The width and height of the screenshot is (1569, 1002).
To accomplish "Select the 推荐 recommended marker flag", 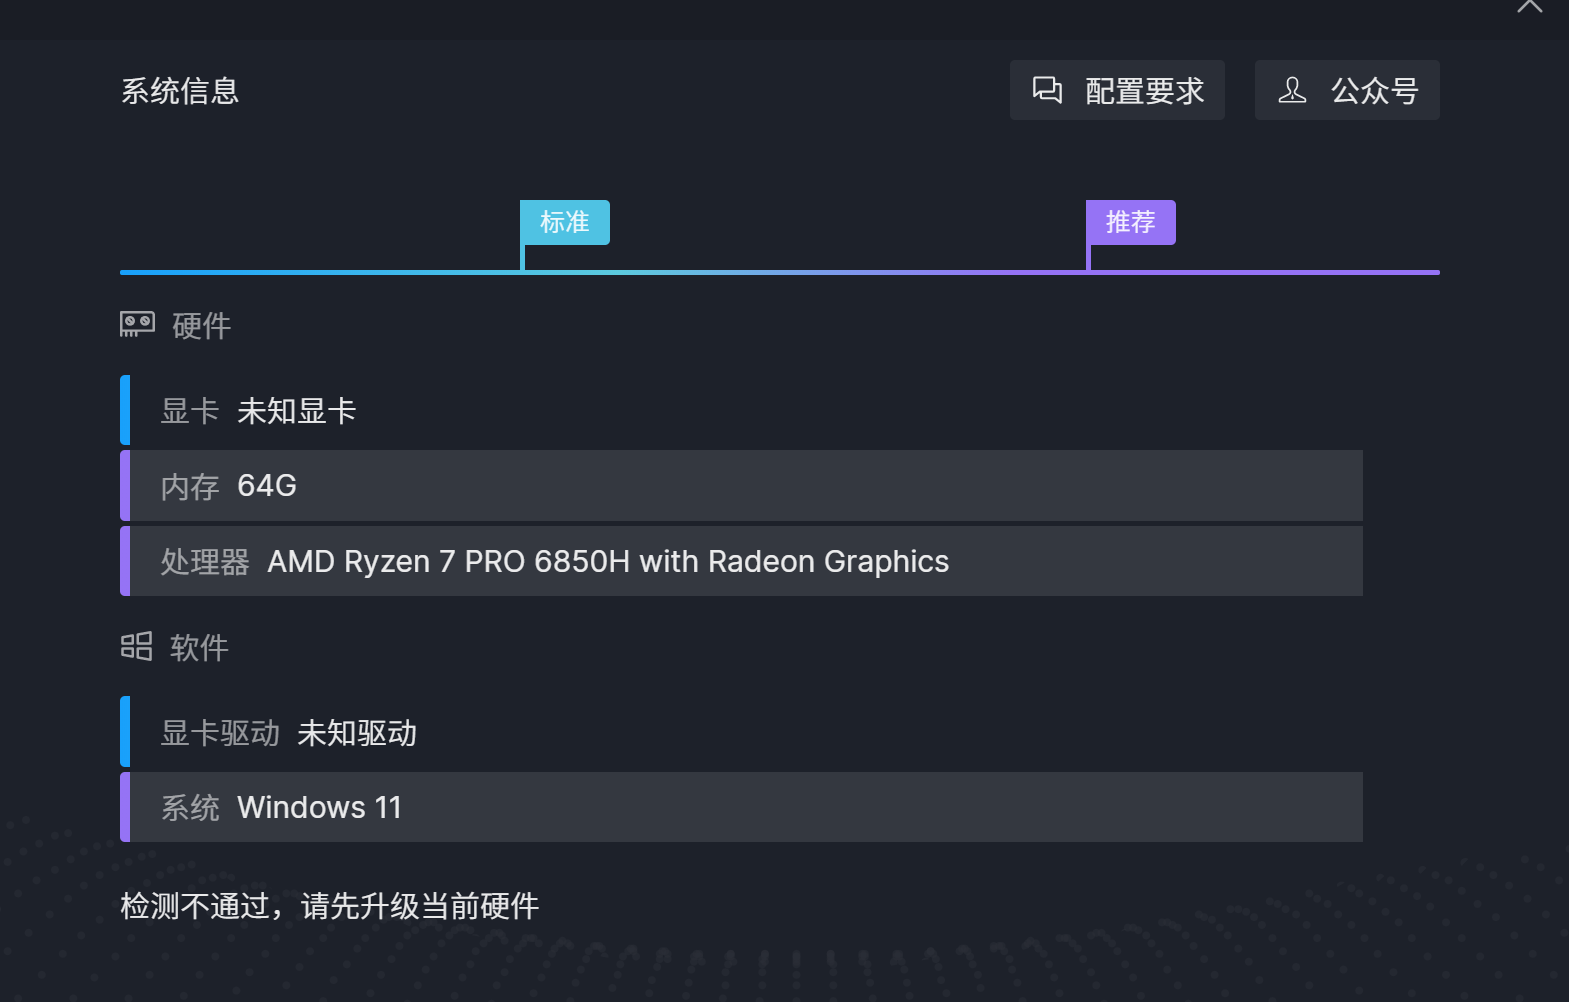I will coord(1131,222).
